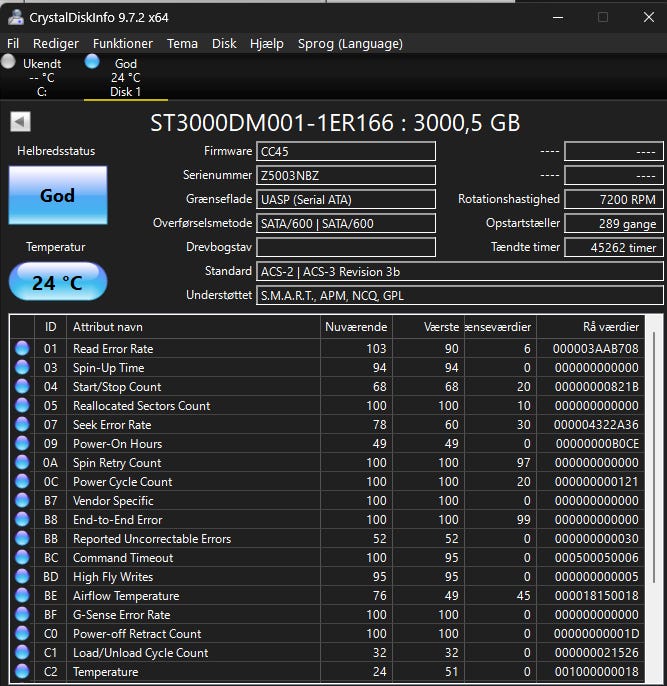The height and width of the screenshot is (686, 667).
Task: Select the Ukendt disk C: status icon
Action: pos(9,62)
